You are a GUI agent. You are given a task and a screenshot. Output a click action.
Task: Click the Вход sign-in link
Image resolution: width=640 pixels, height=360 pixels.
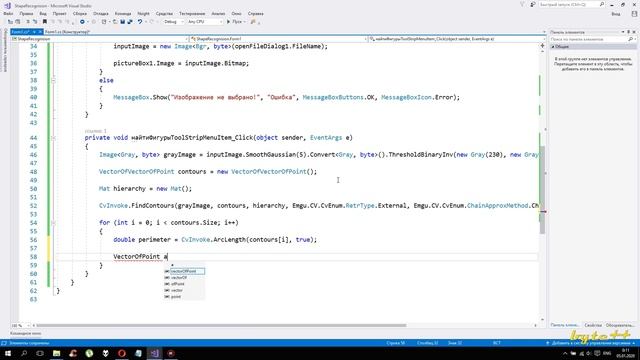coord(616,14)
